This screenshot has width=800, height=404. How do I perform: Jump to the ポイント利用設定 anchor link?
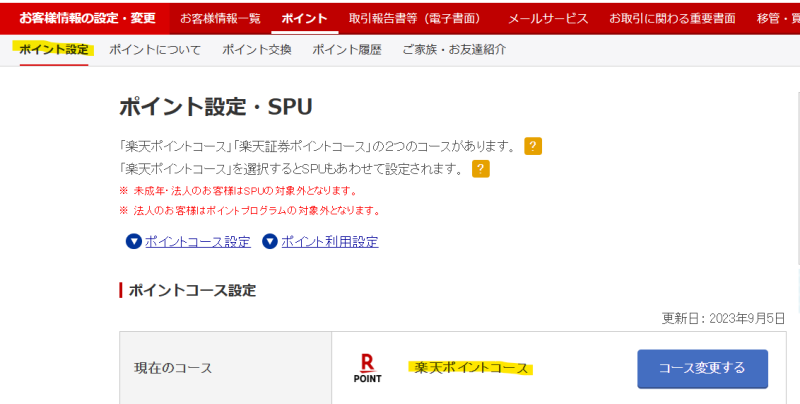coord(329,241)
